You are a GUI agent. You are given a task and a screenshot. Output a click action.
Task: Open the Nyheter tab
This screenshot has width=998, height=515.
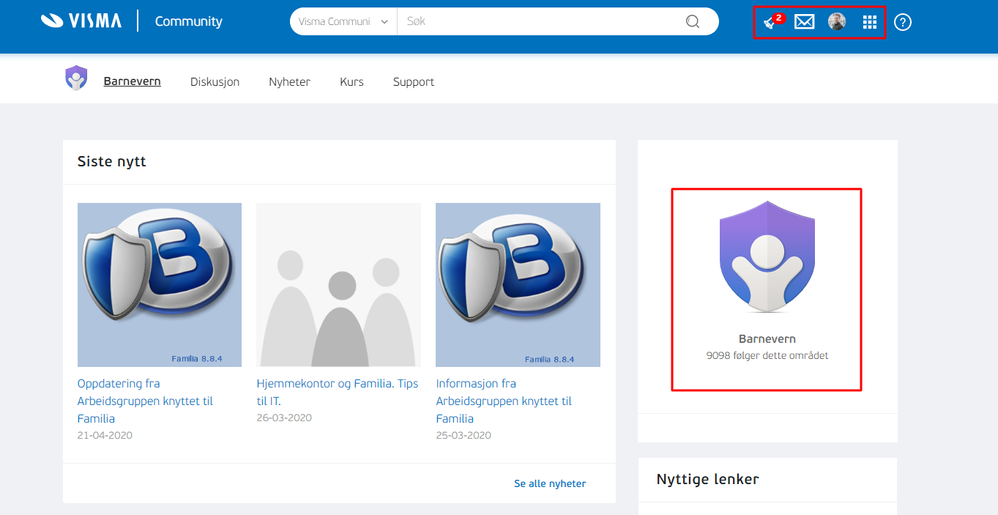290,82
